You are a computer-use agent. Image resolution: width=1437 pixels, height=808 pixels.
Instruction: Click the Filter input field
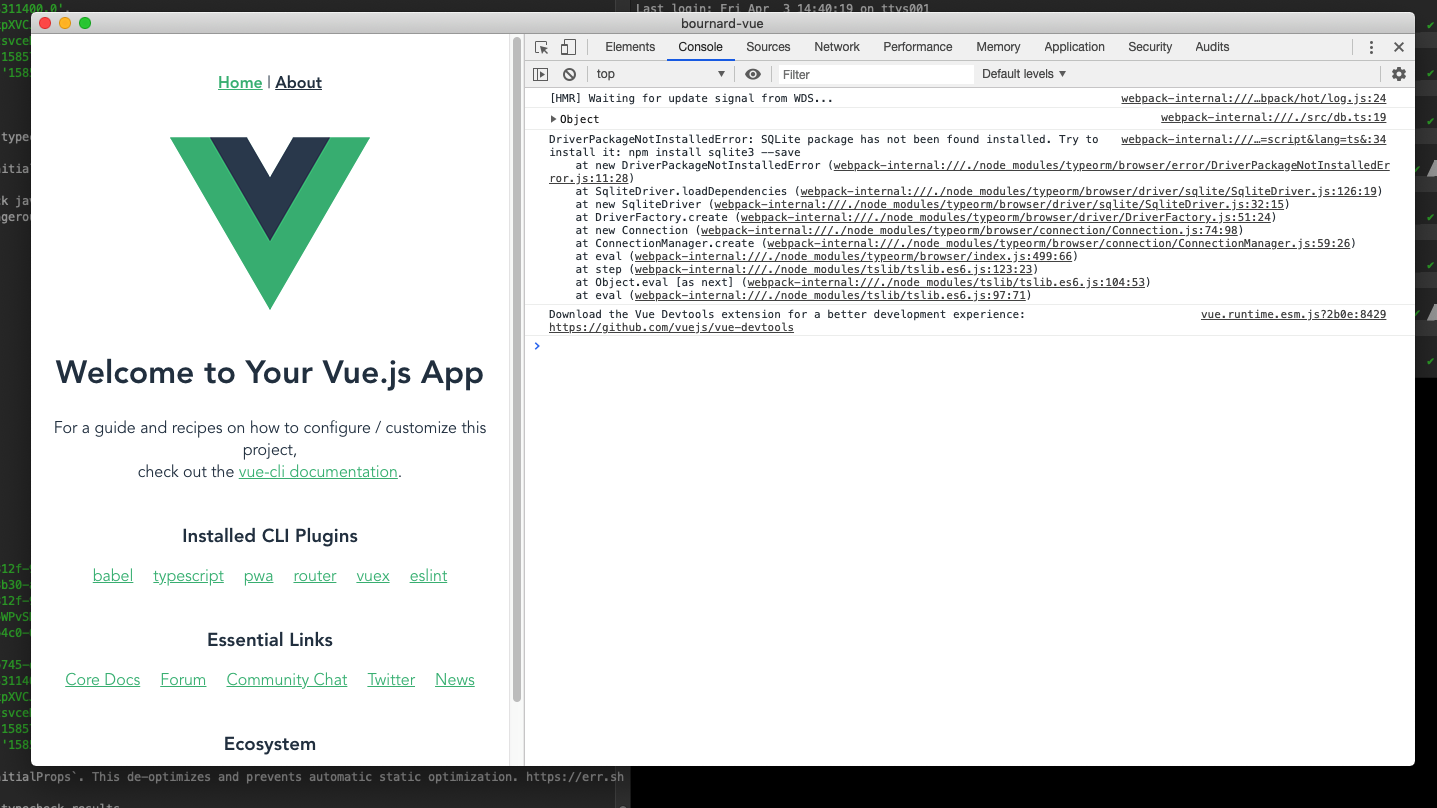[870, 73]
